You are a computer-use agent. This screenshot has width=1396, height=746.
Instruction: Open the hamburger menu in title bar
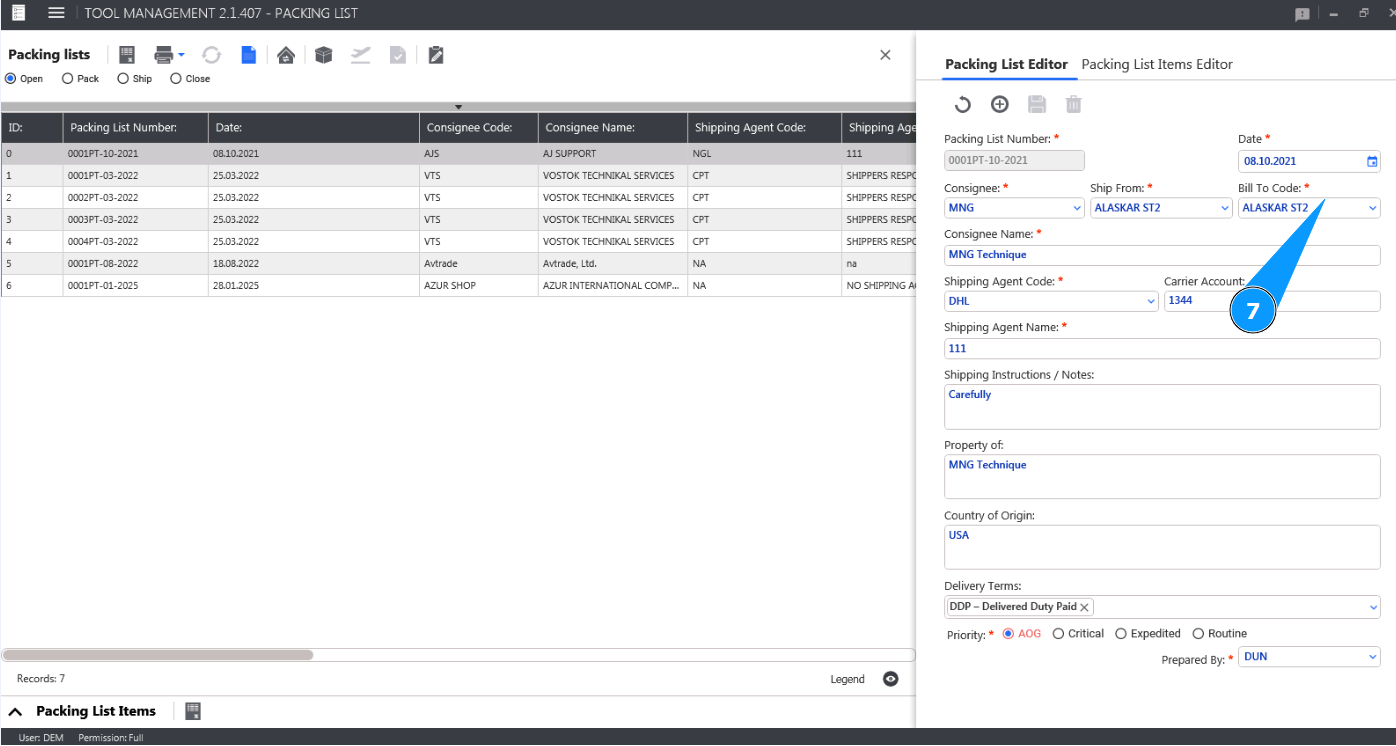tap(56, 13)
